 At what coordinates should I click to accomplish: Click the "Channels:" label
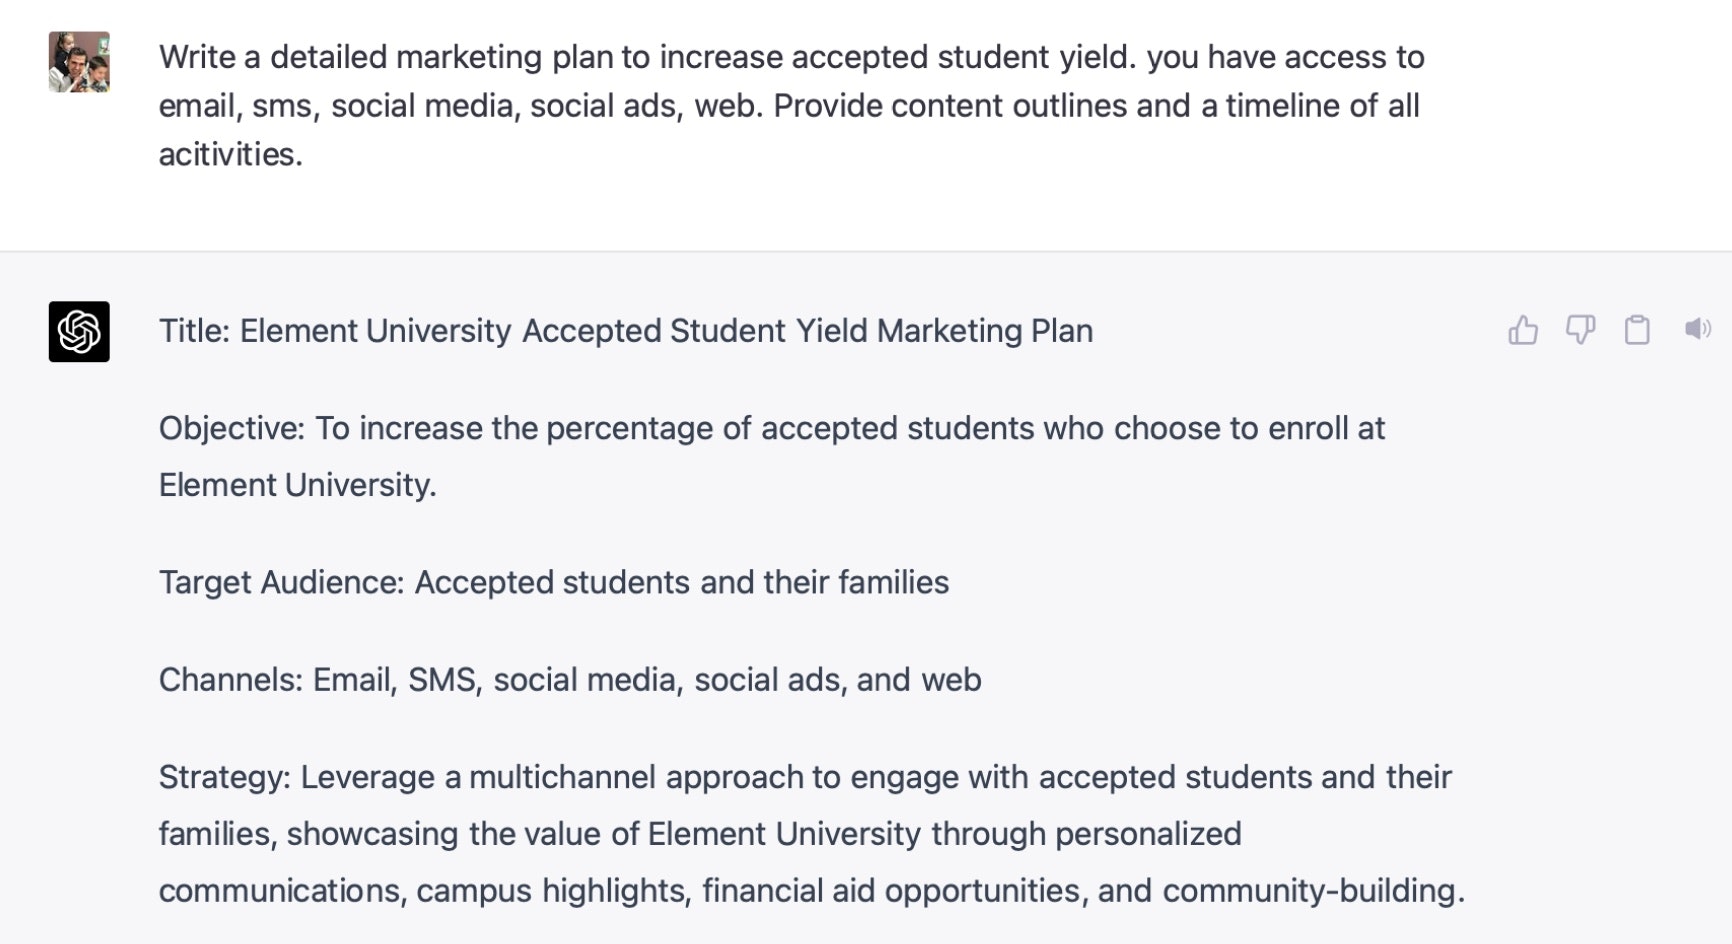click(230, 680)
